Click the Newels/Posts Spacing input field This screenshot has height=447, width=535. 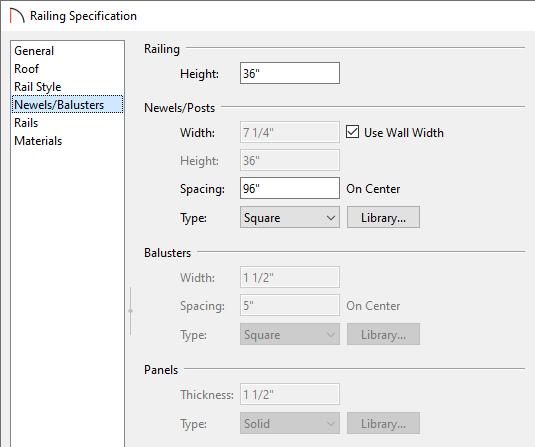click(290, 188)
